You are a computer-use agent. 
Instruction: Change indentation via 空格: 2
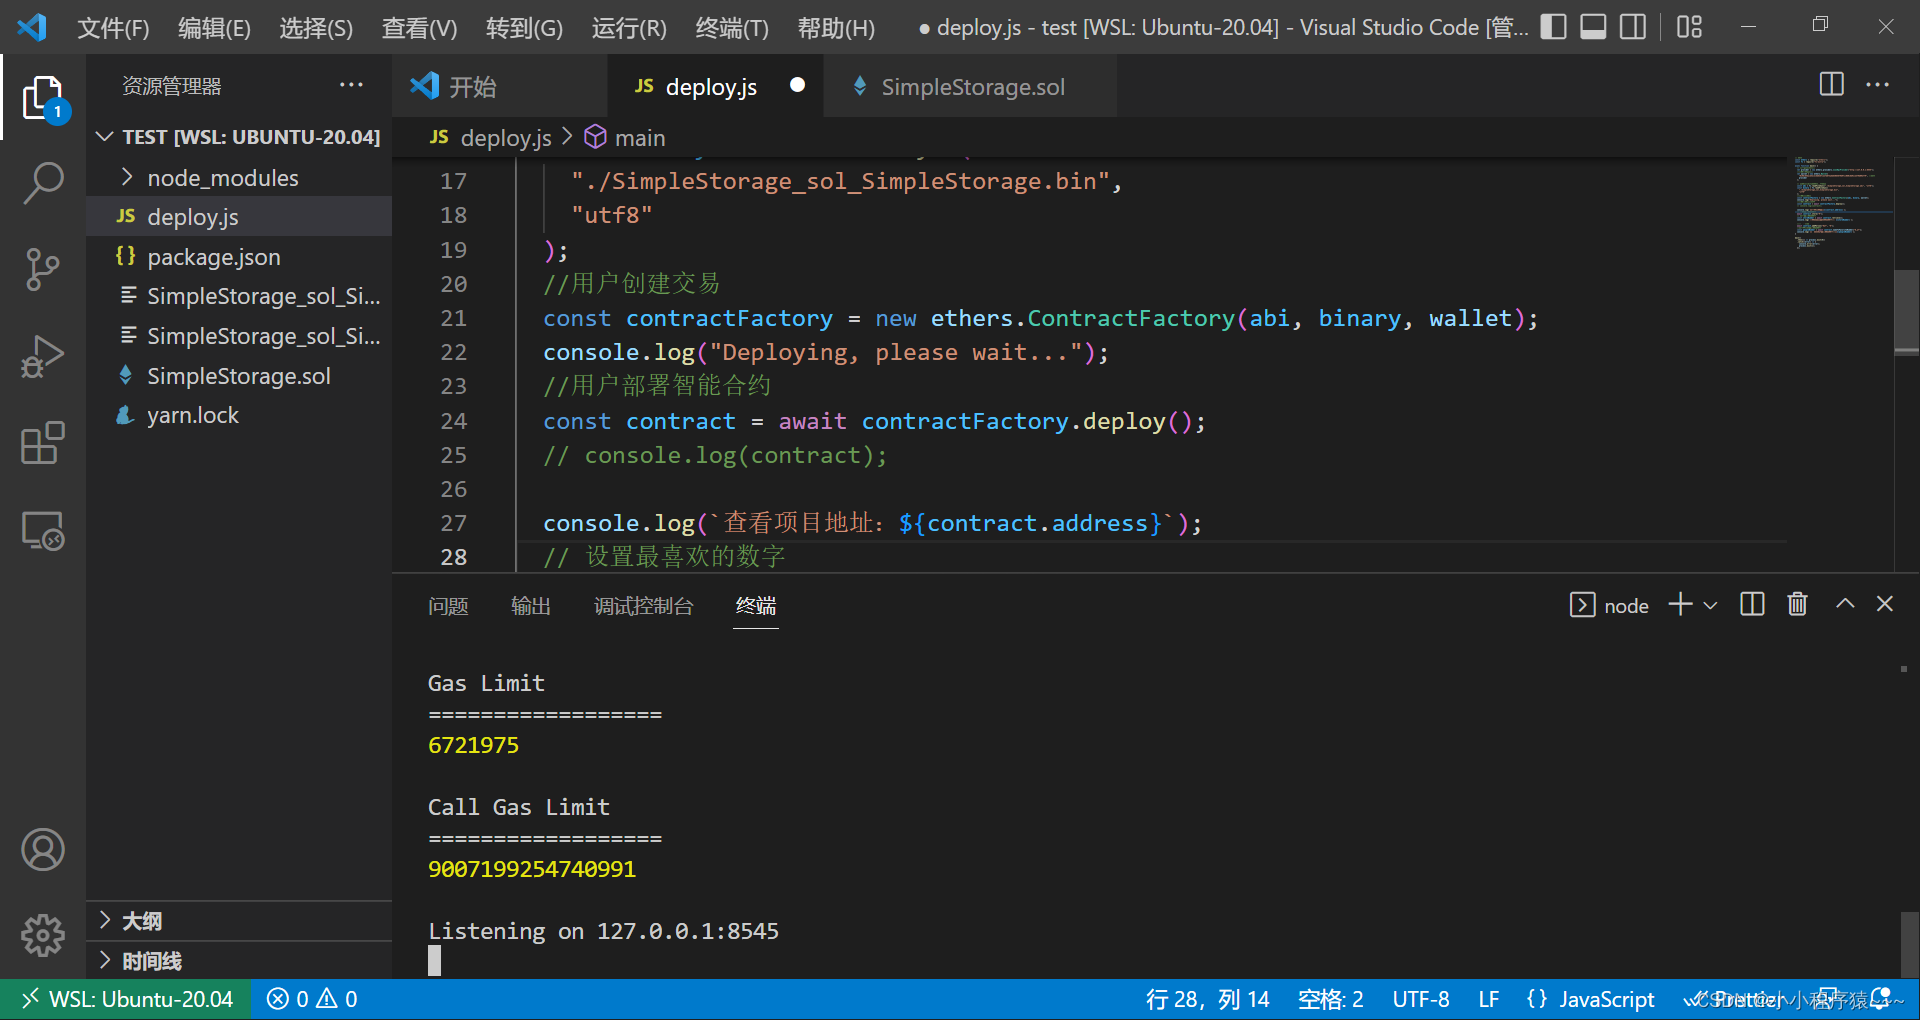(x=1330, y=999)
